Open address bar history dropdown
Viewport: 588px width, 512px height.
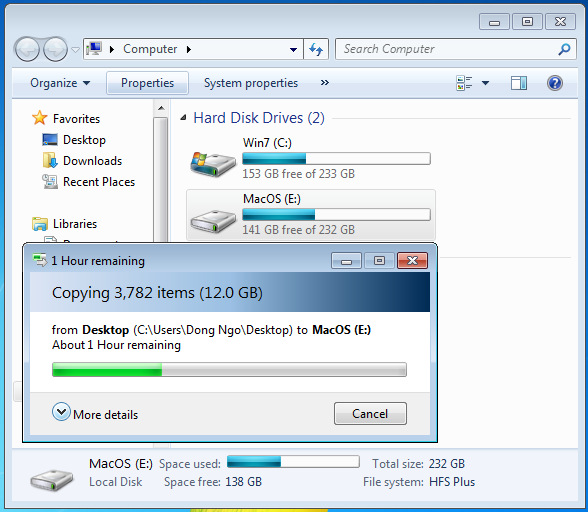click(294, 49)
